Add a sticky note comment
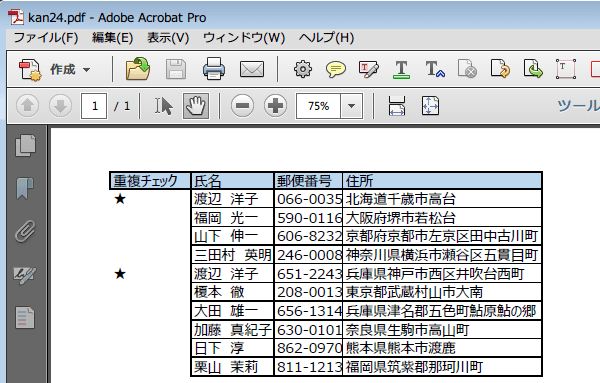Viewport: 600px width, 383px height. (336, 70)
